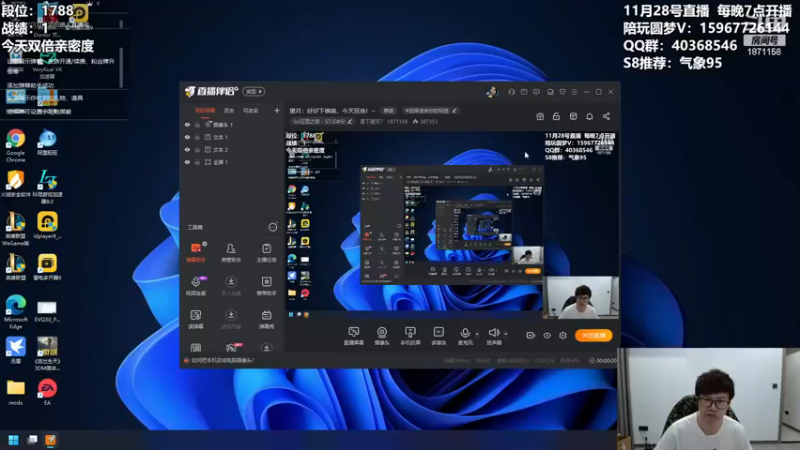This screenshot has height=450, width=800.
Task: Expand the microphone device dropdown arrow
Action: coord(477,334)
